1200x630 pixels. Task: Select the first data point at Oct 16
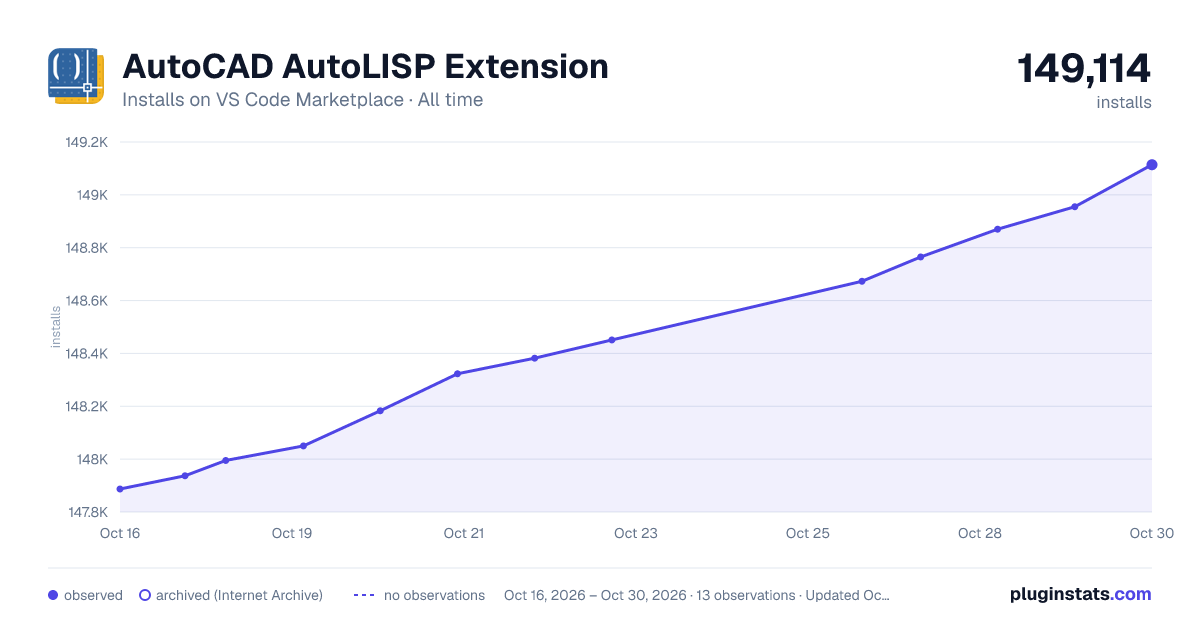coord(120,489)
